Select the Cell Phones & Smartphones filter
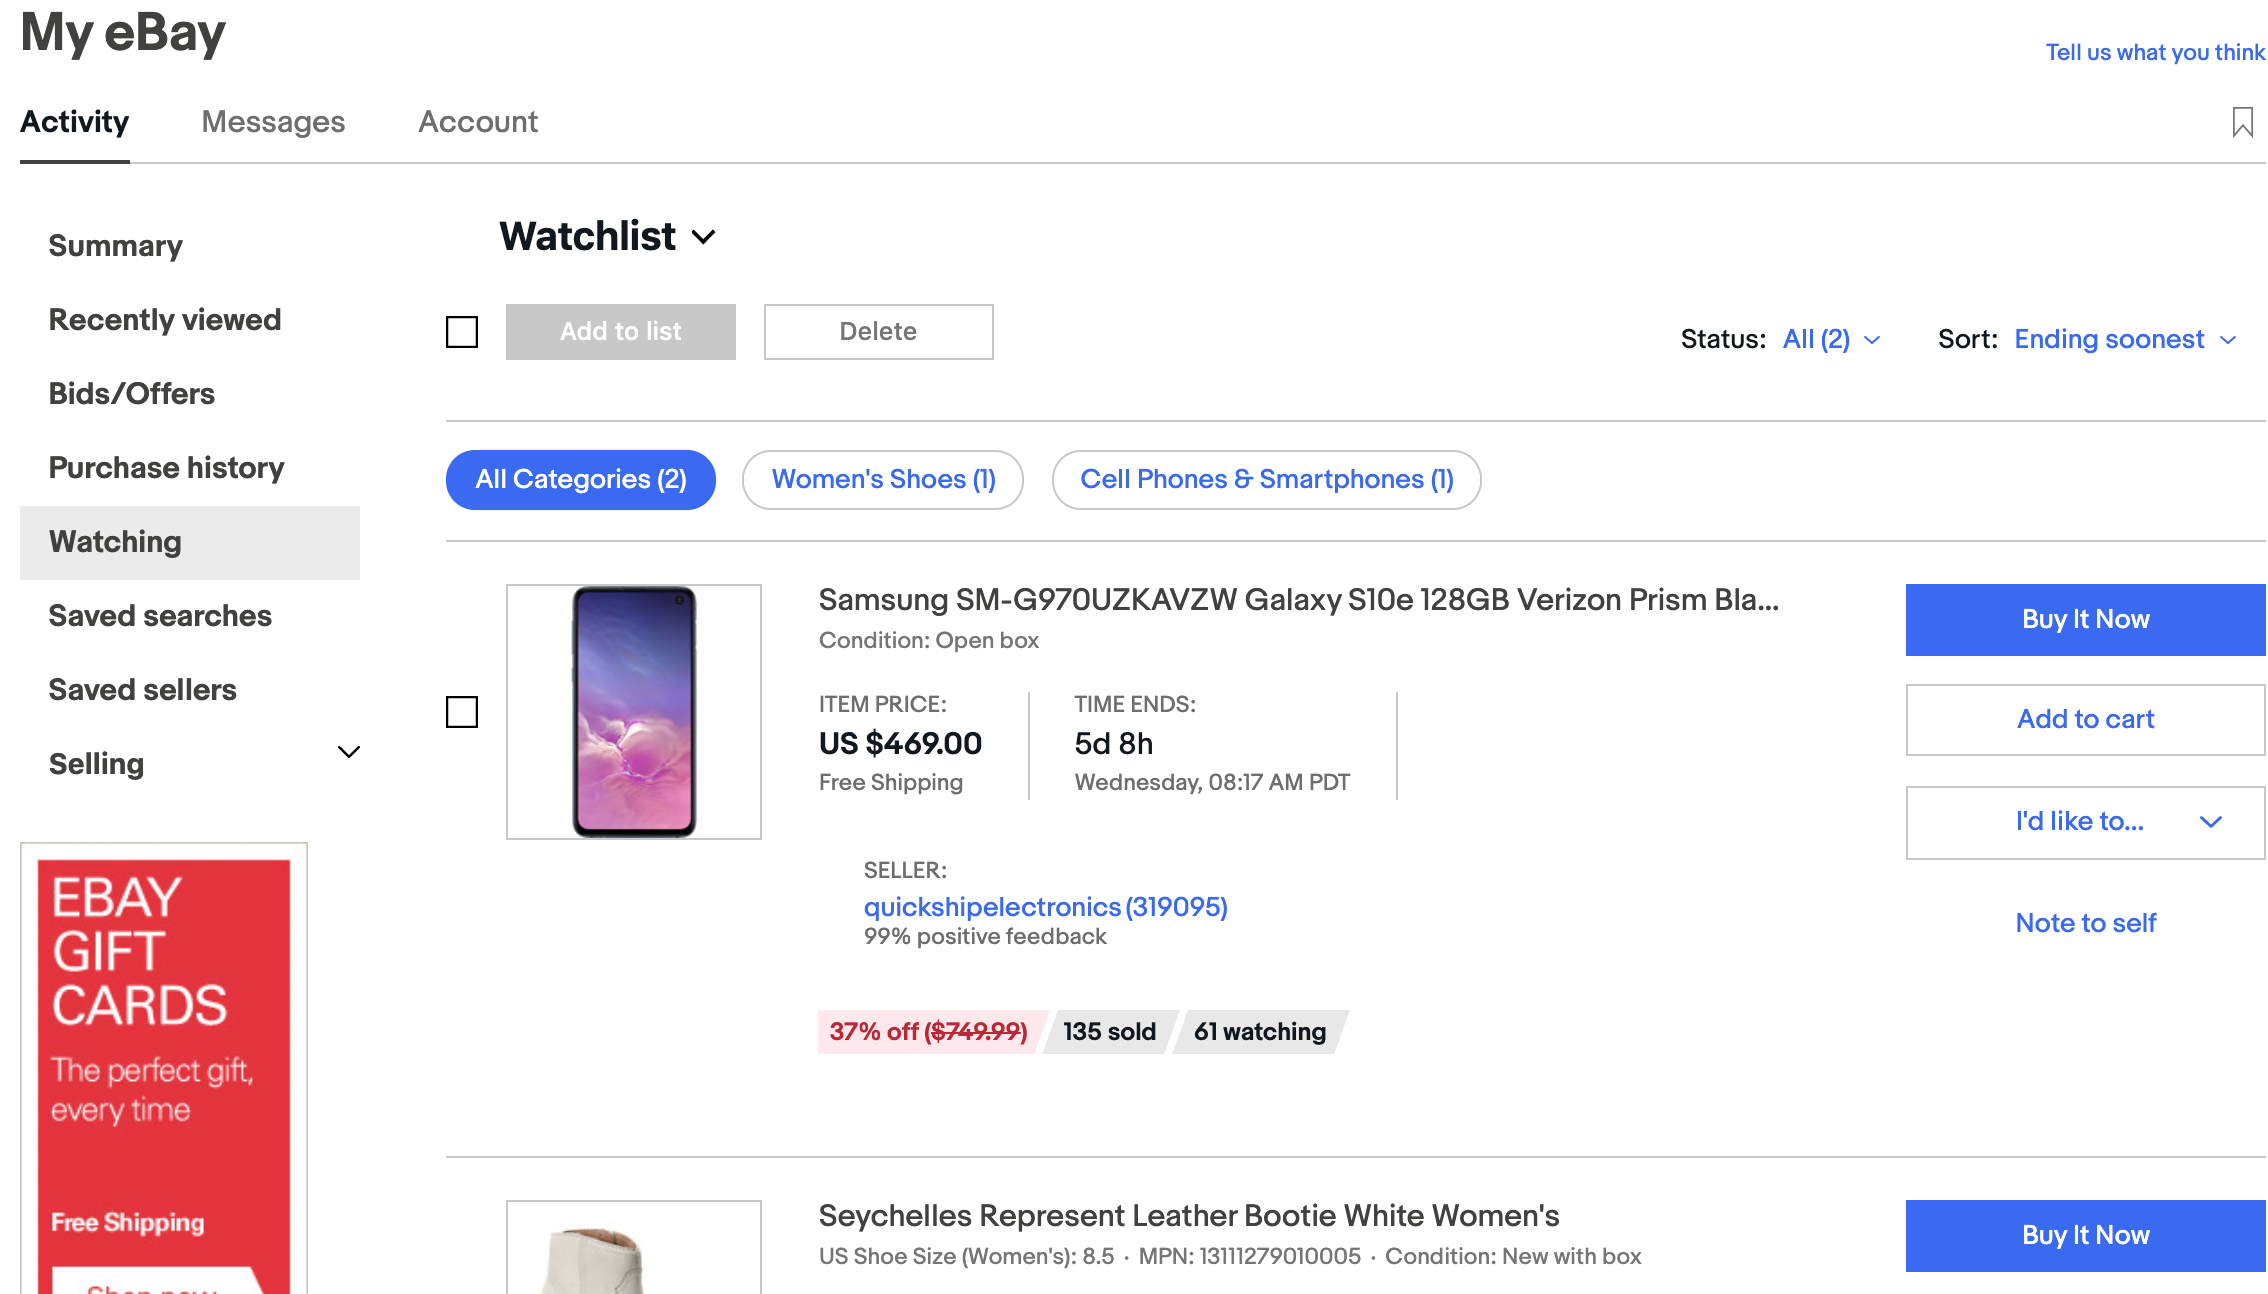Image resolution: width=2268 pixels, height=1294 pixels. pyautogui.click(x=1265, y=480)
